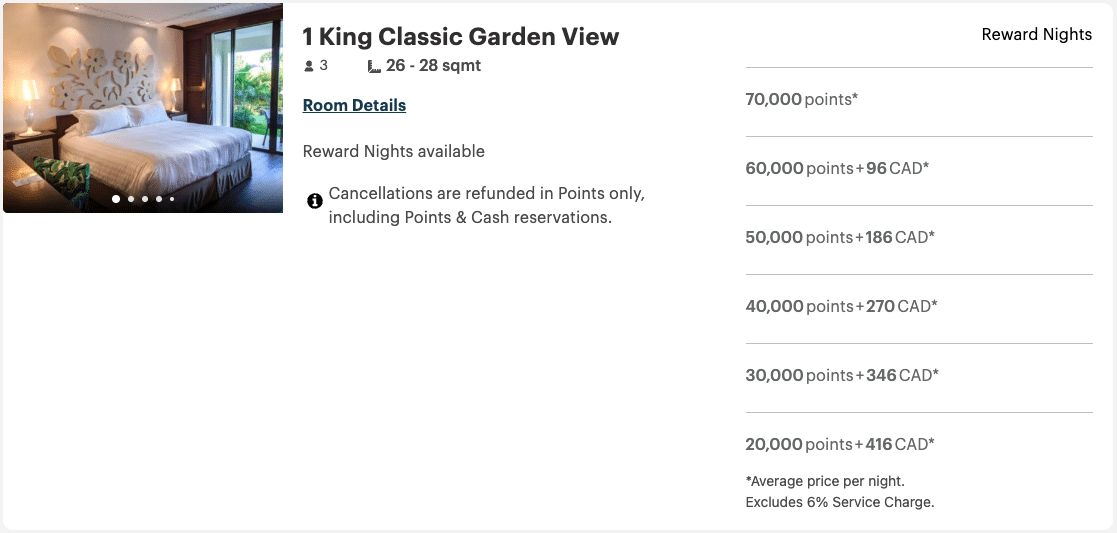
Task: Jump to the second room photo via carousel dot
Action: (x=131, y=199)
